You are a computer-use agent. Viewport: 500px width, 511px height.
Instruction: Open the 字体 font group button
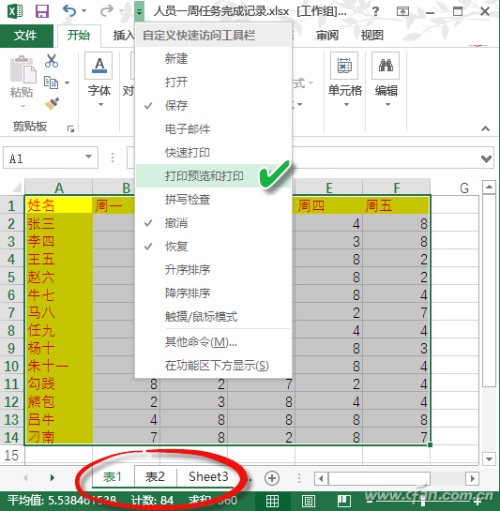tap(99, 80)
